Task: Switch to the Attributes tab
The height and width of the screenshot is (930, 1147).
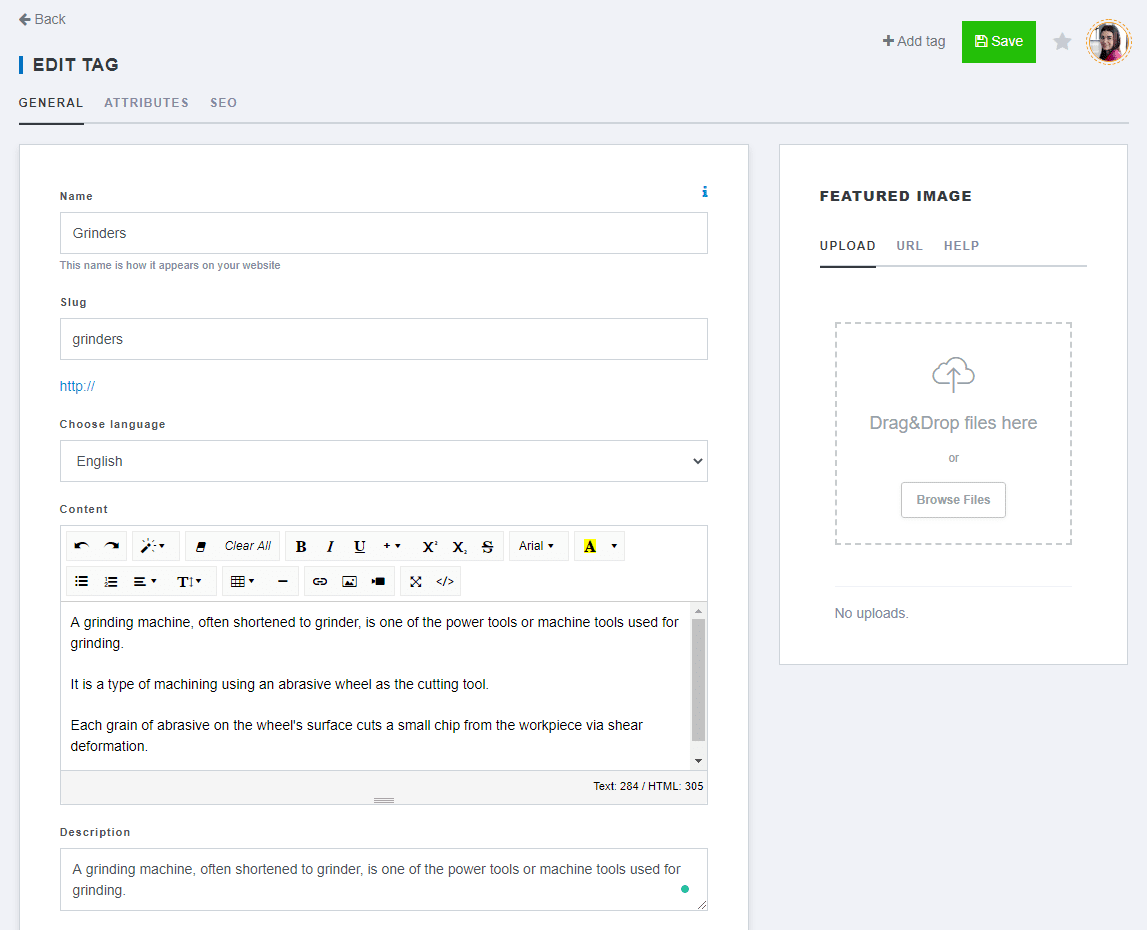Action: (x=146, y=102)
